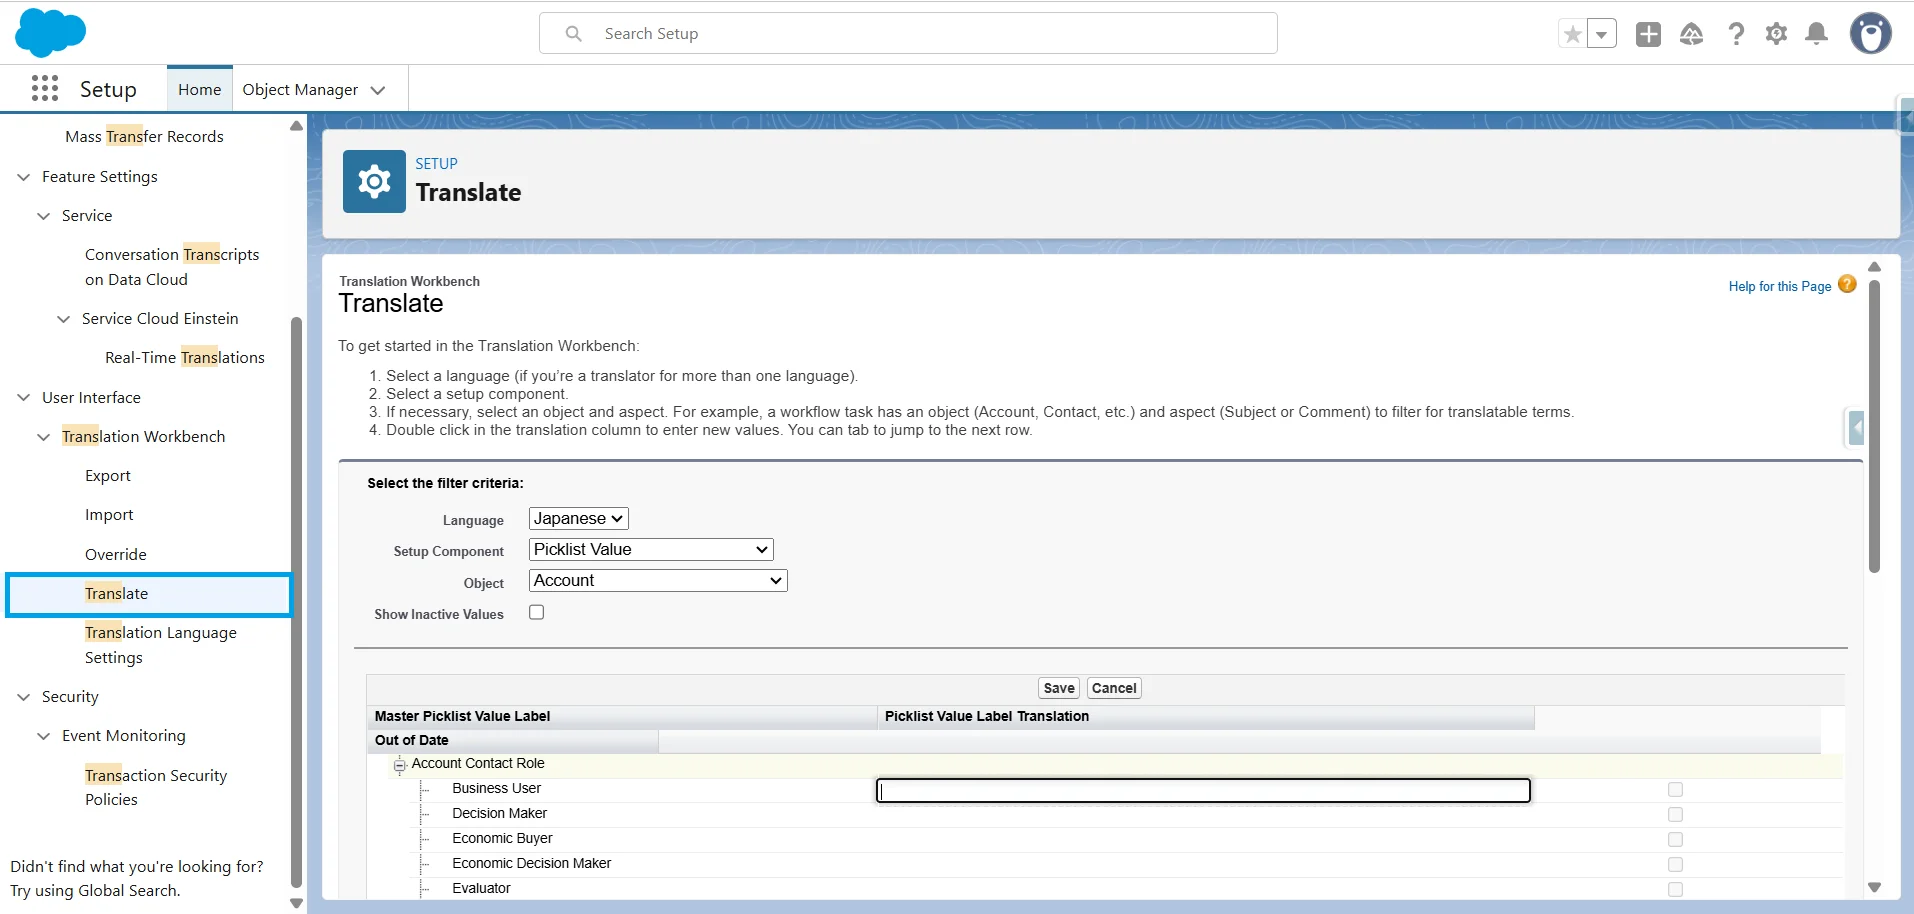1914x914 pixels.
Task: Click the Economic Decision Maker row label
Action: 531,863
